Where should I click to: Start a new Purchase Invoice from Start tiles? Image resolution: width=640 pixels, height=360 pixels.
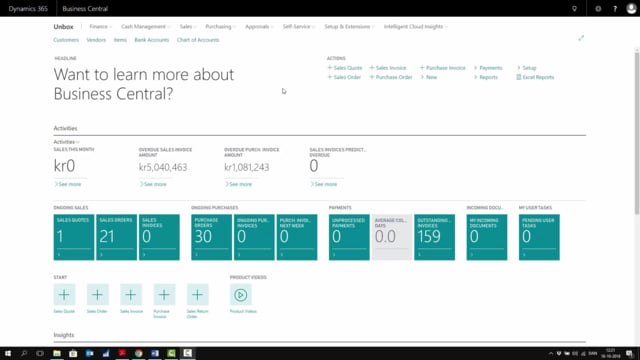[x=164, y=295]
